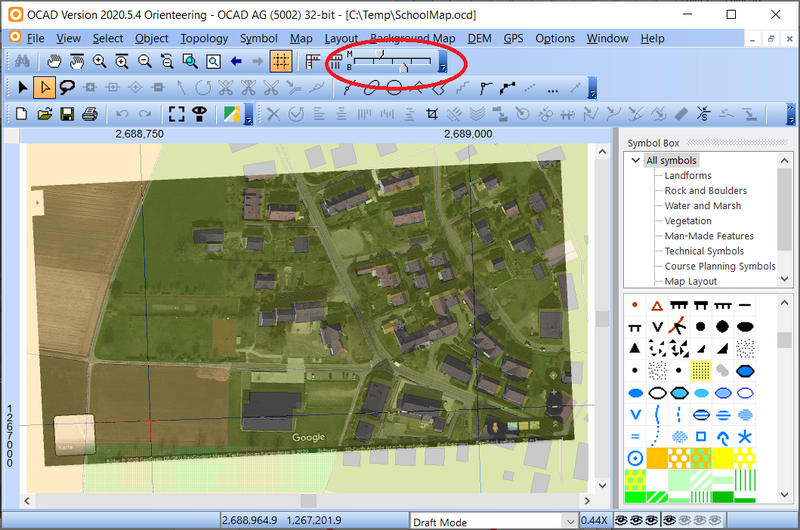Screen dimensions: 800x530
Task: Click the rulers display icon
Action: [x=312, y=62]
